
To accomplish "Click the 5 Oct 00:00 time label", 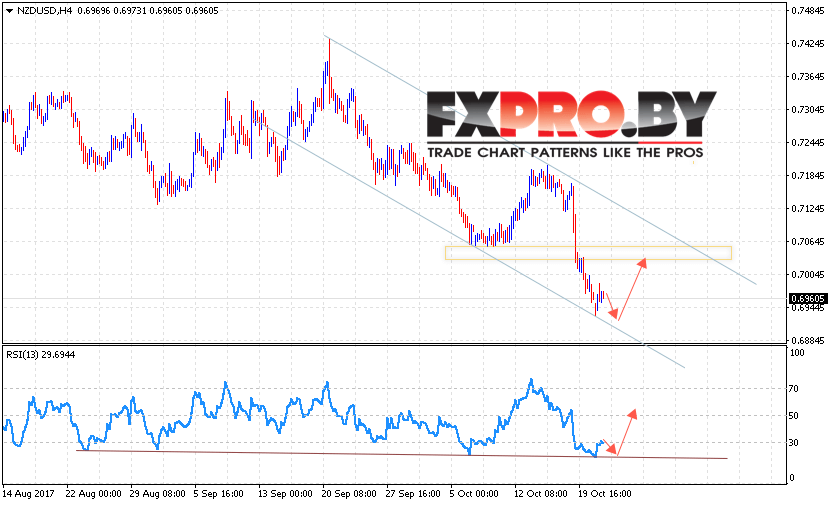I will [474, 494].
